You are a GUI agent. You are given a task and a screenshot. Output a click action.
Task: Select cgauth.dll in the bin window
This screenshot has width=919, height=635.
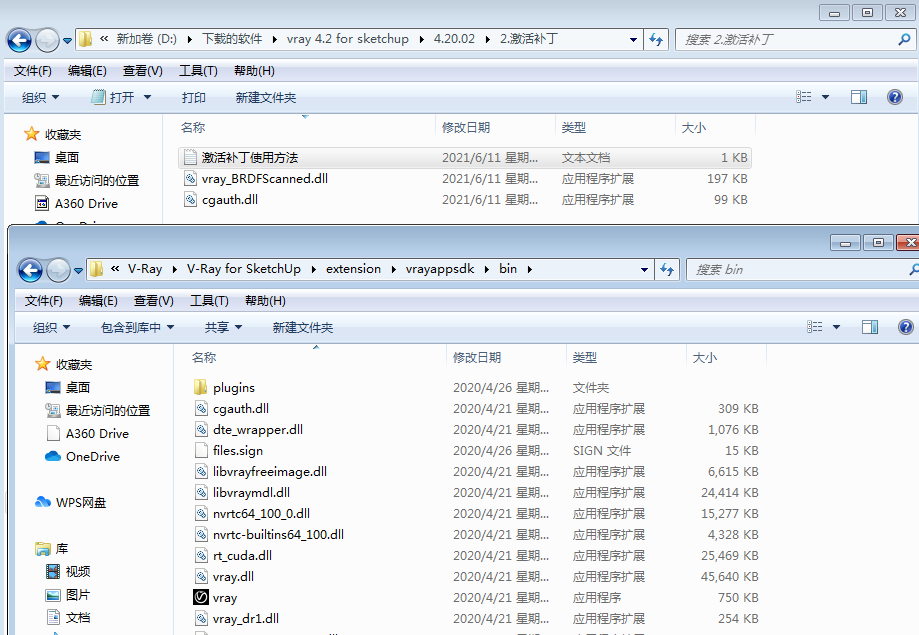(475, 409)
